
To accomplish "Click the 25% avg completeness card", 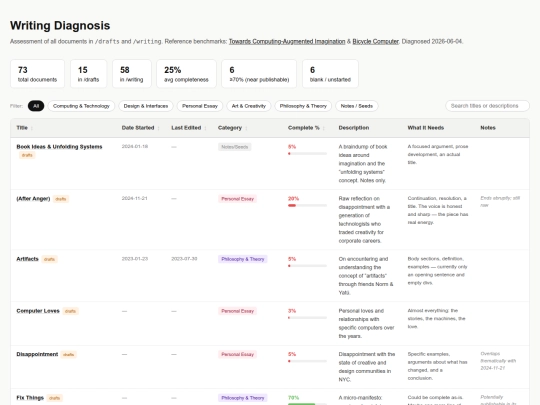I will [x=186, y=74].
